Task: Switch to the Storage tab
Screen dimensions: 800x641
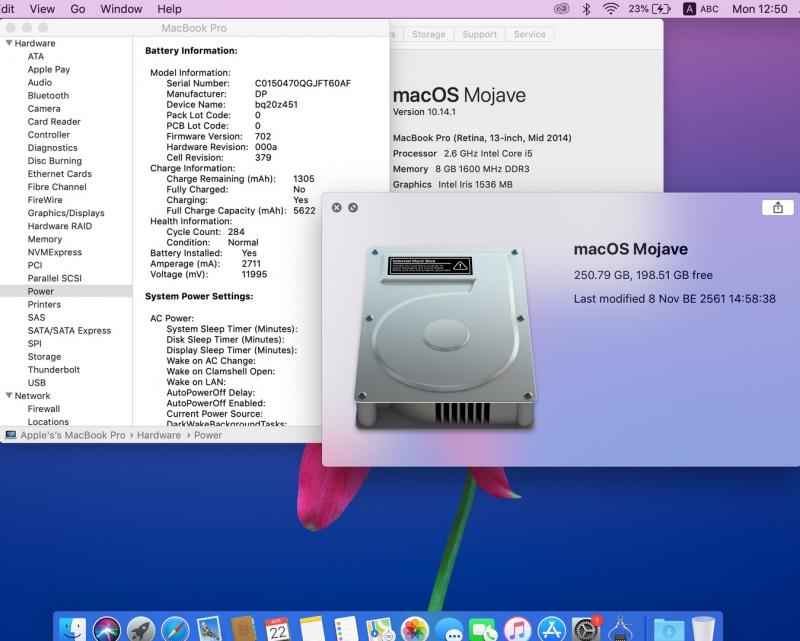Action: tap(428, 34)
